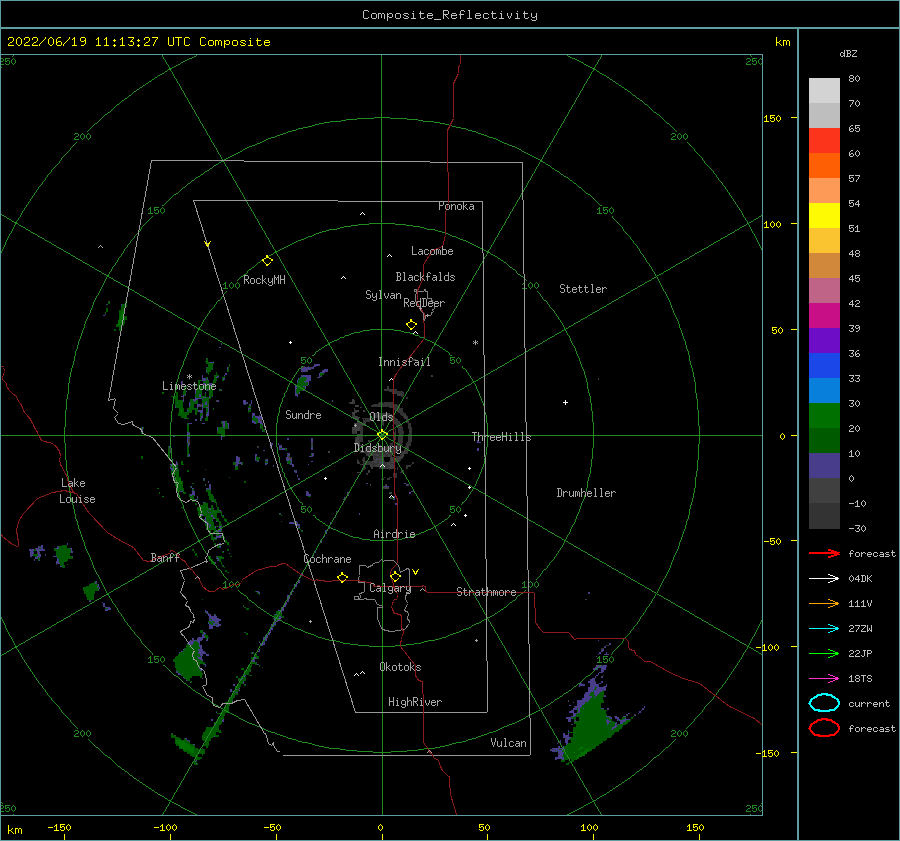The height and width of the screenshot is (841, 900).
Task: Click the bright yellow swatch between 54 and 51
Action: click(x=824, y=216)
